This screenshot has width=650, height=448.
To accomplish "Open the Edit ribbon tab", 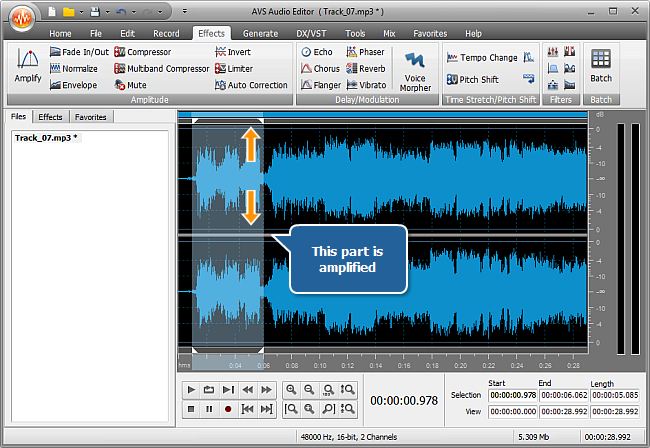I will [127, 34].
